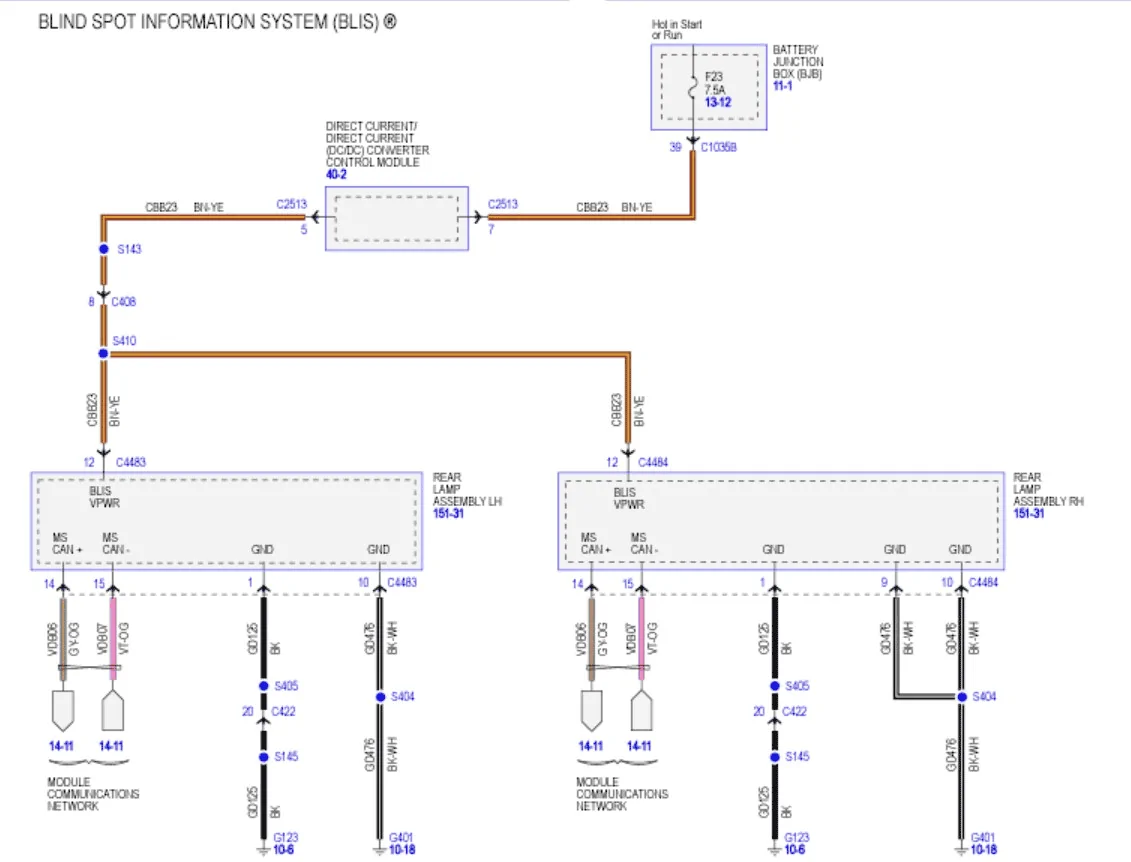1131x862 pixels.
Task: Click the S404 splice joining RH pins 9 and 10
Action: [961, 697]
